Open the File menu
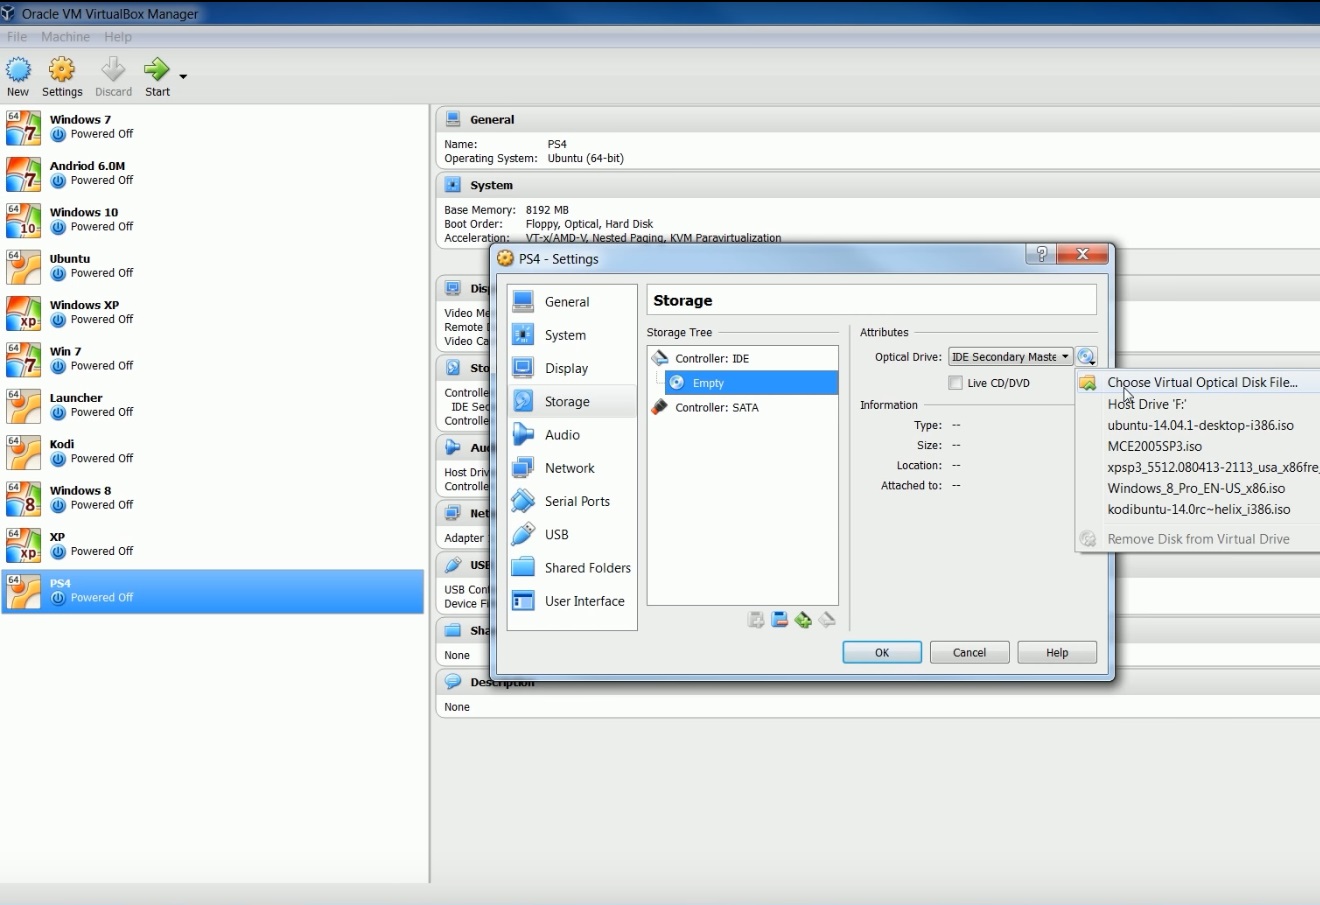The width and height of the screenshot is (1320, 905). pos(17,37)
